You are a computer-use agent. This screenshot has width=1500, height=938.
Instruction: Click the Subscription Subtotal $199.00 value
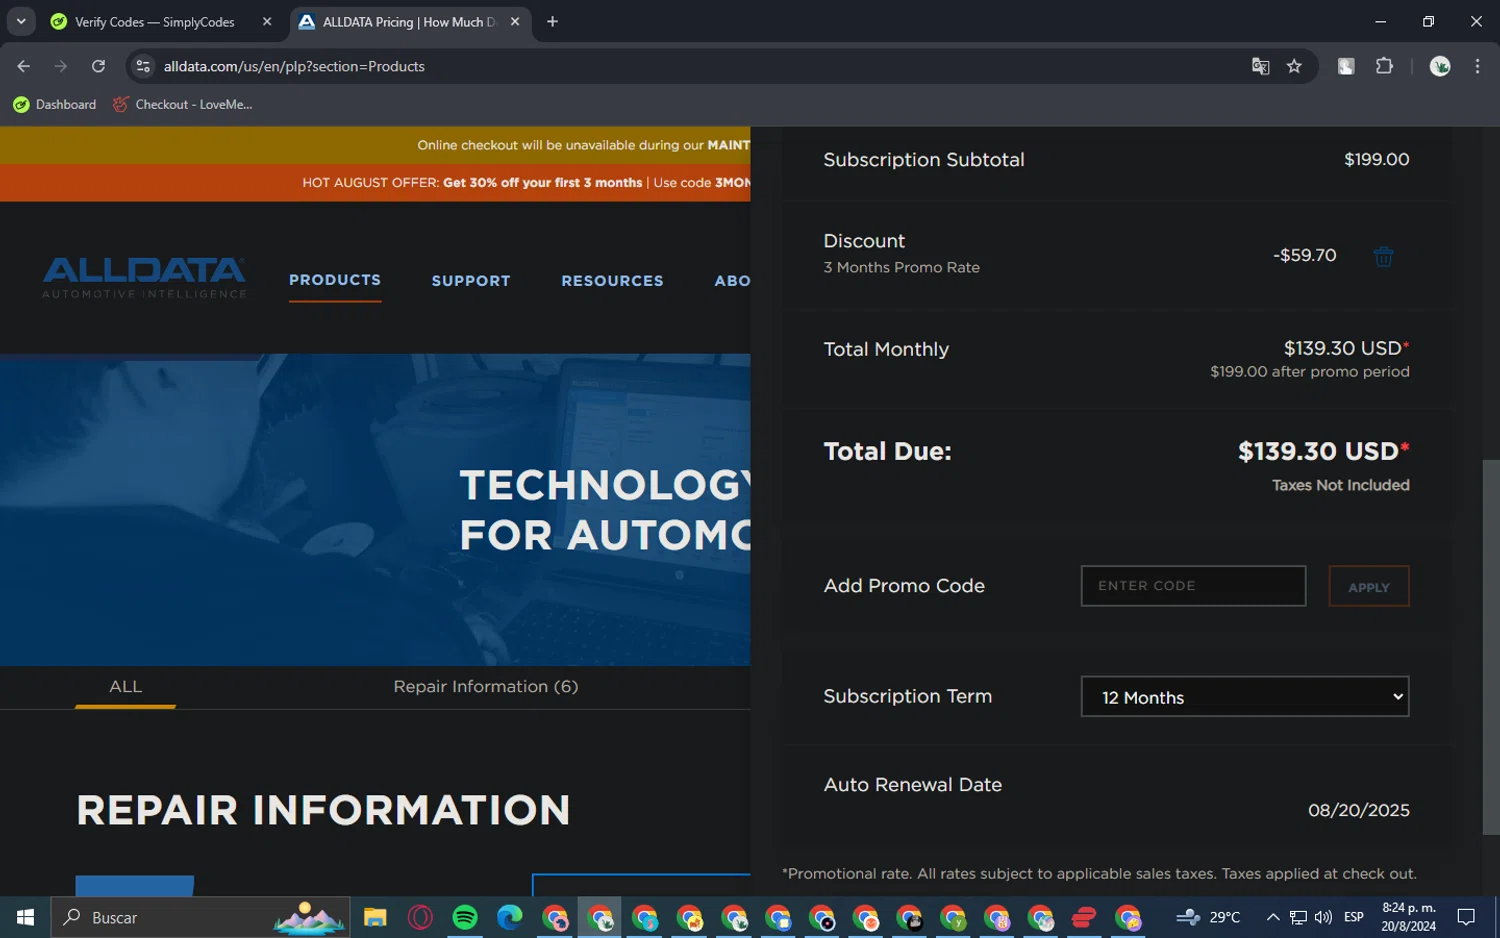pyautogui.click(x=1377, y=159)
